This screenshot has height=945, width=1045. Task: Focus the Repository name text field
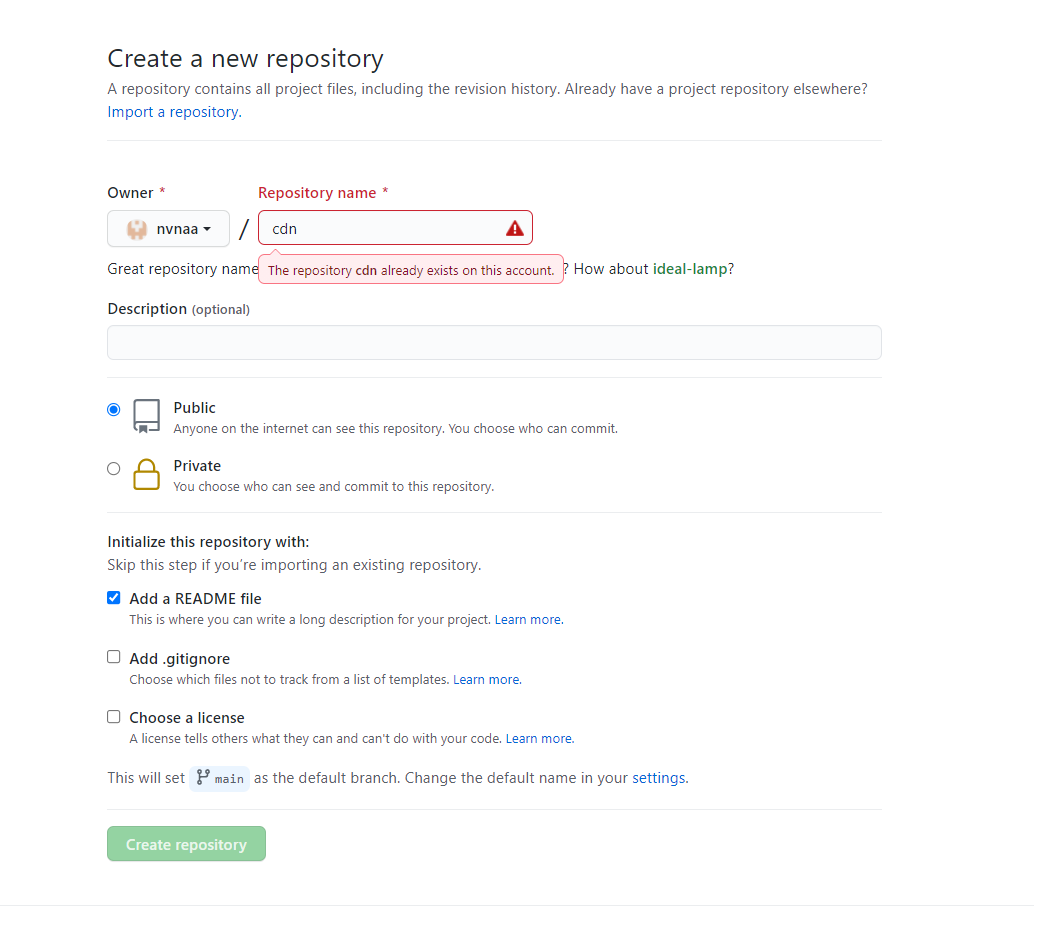pos(385,228)
